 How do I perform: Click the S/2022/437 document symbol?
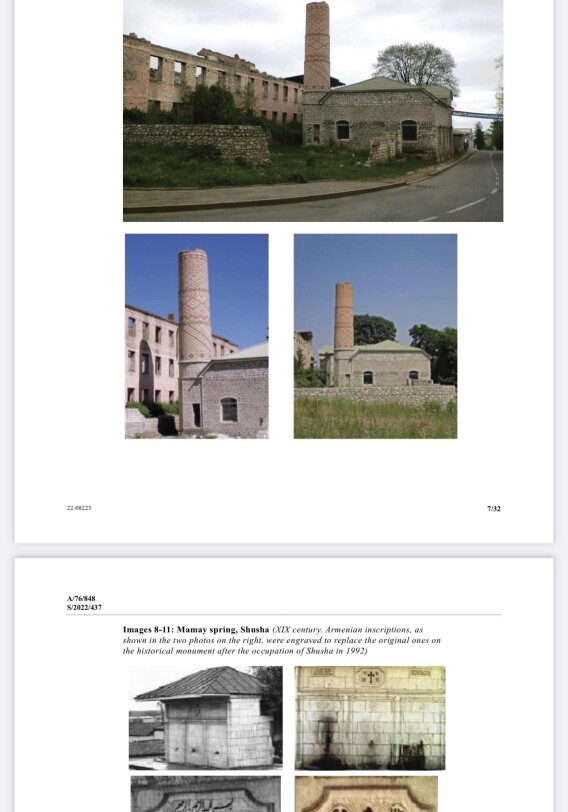point(84,607)
